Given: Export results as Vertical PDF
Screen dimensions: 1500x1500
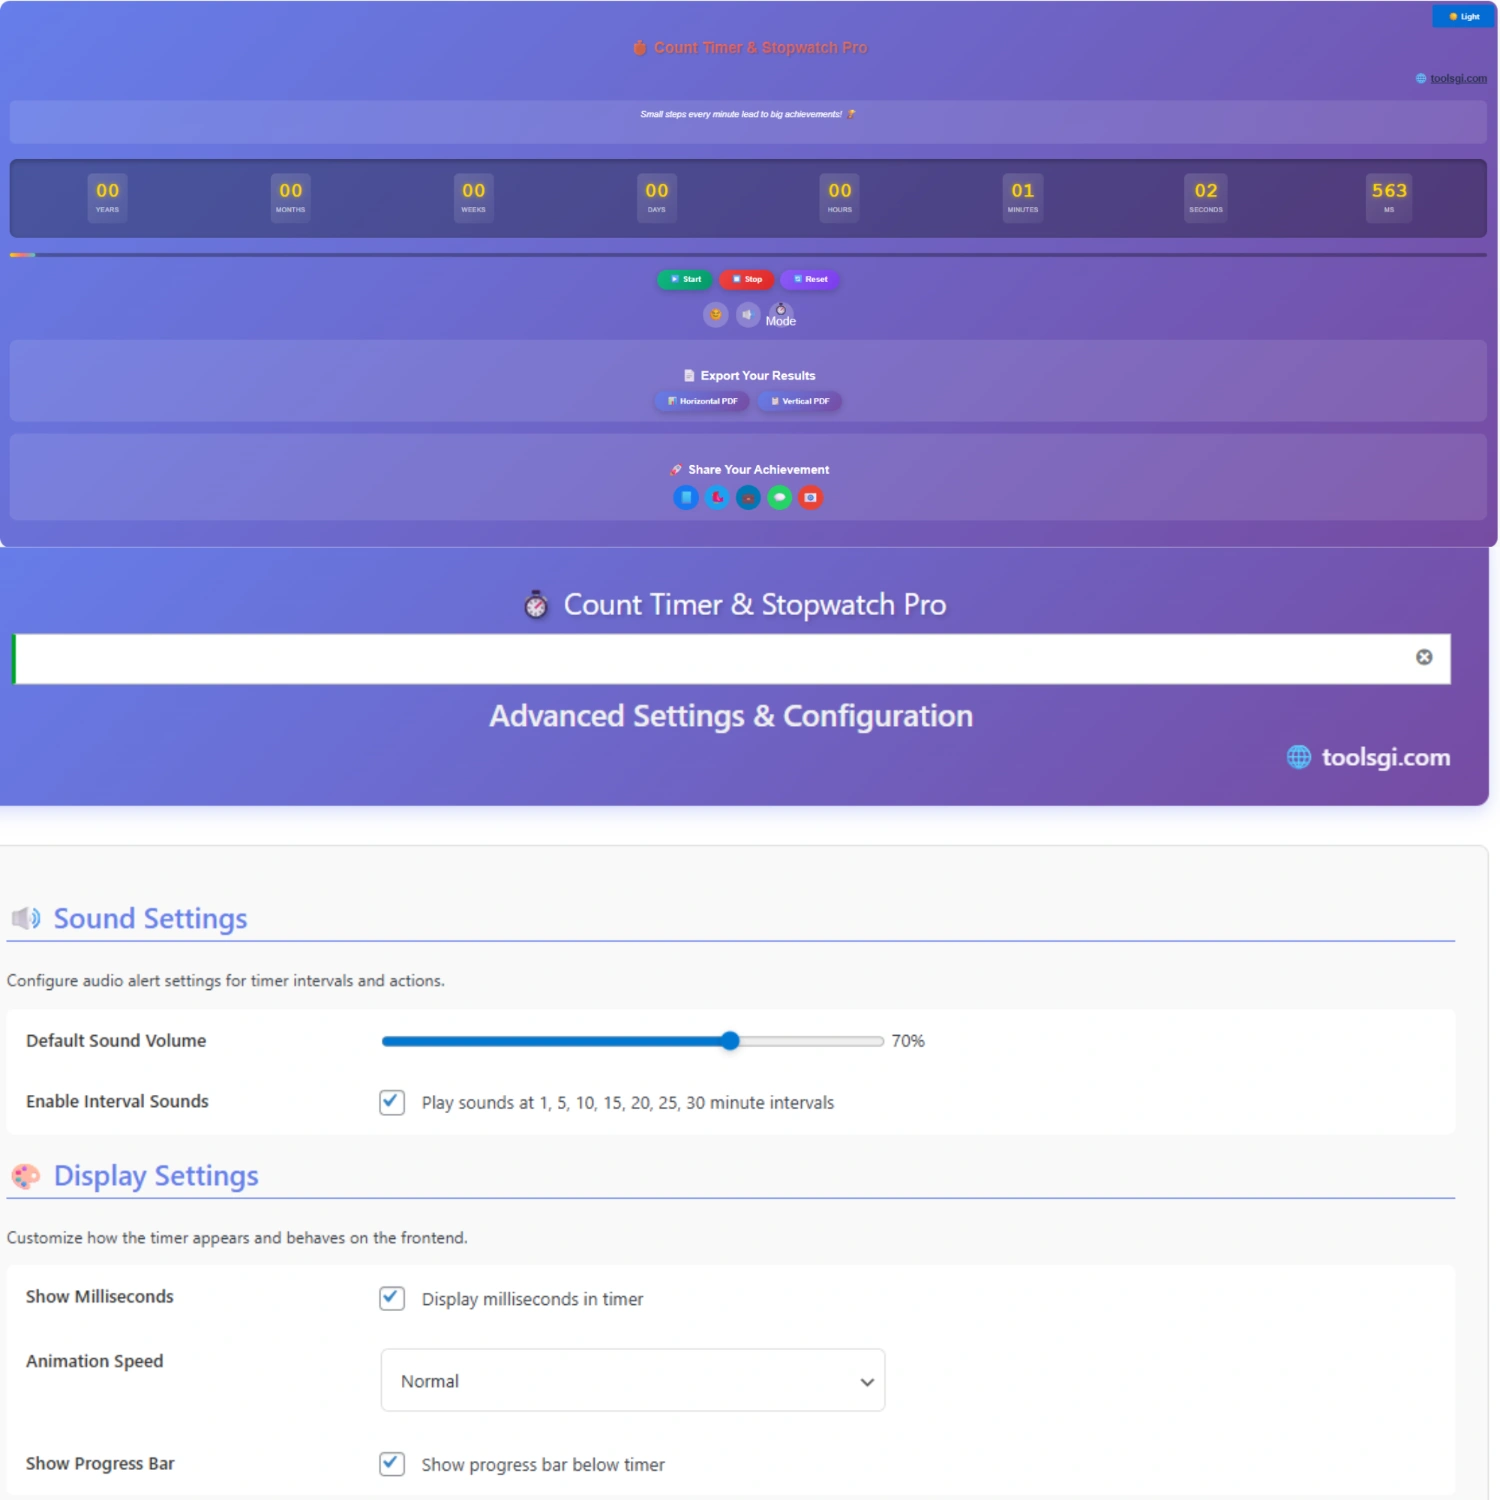Looking at the screenshot, I should pos(799,401).
